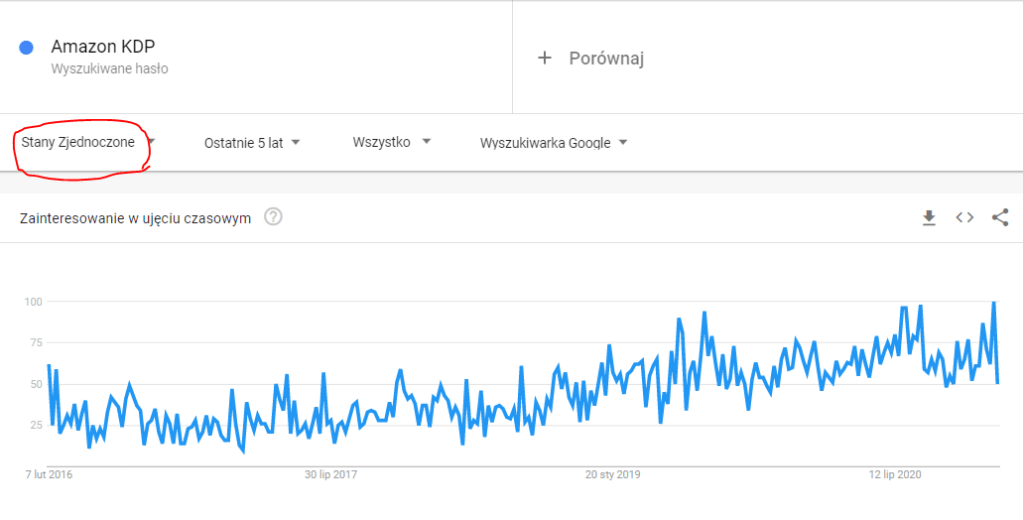Click the 20 sty 2019 axis label
Viewport: 1023px width, 520px height.
coord(613,474)
